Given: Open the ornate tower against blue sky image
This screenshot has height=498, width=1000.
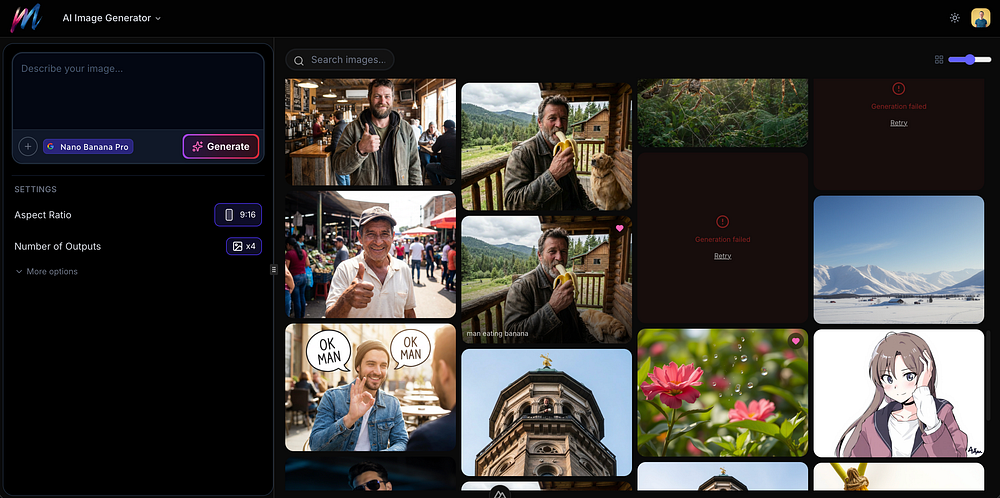Looking at the screenshot, I should tap(547, 413).
